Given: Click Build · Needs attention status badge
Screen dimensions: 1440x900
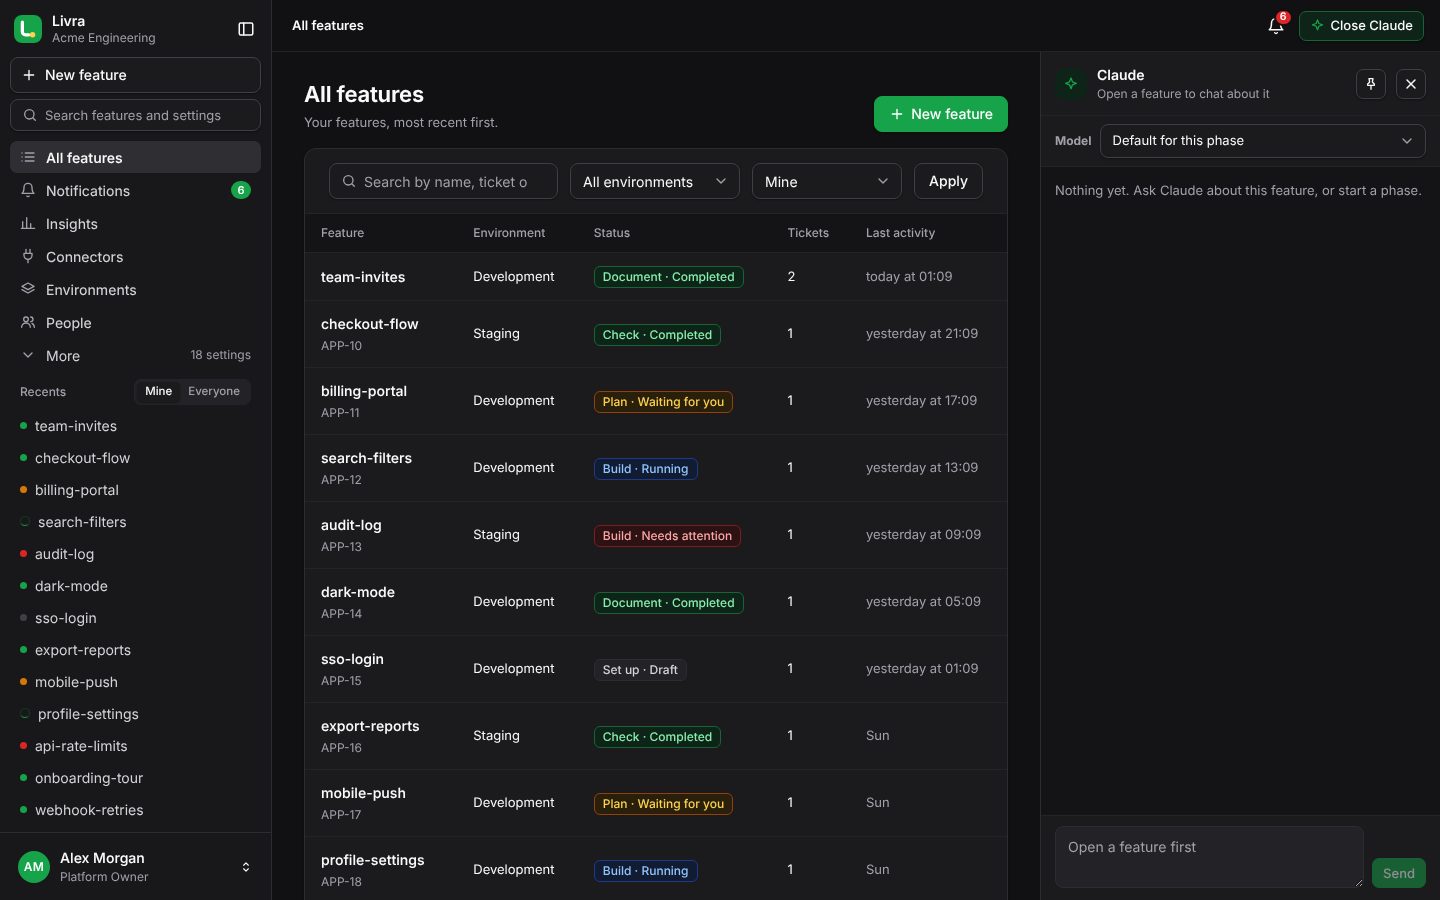Looking at the screenshot, I should [x=667, y=536].
